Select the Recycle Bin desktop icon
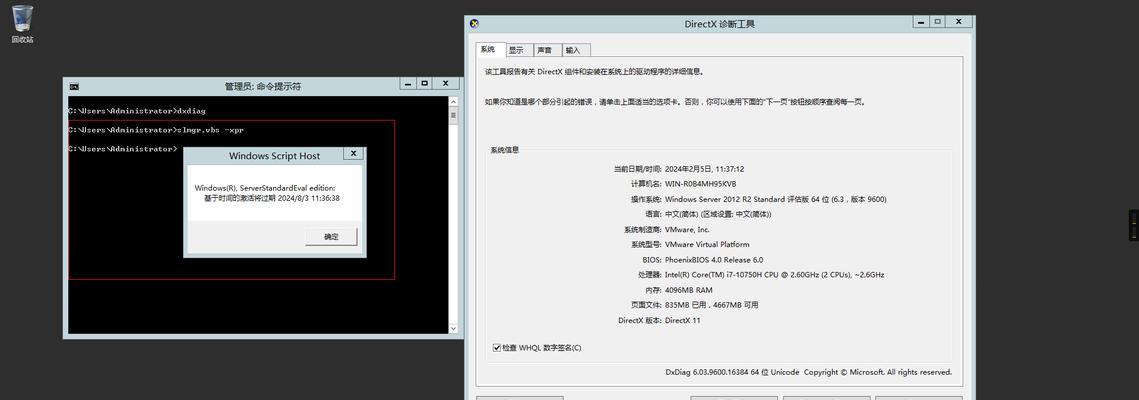Viewport: 1139px width, 400px height. click(x=22, y=23)
